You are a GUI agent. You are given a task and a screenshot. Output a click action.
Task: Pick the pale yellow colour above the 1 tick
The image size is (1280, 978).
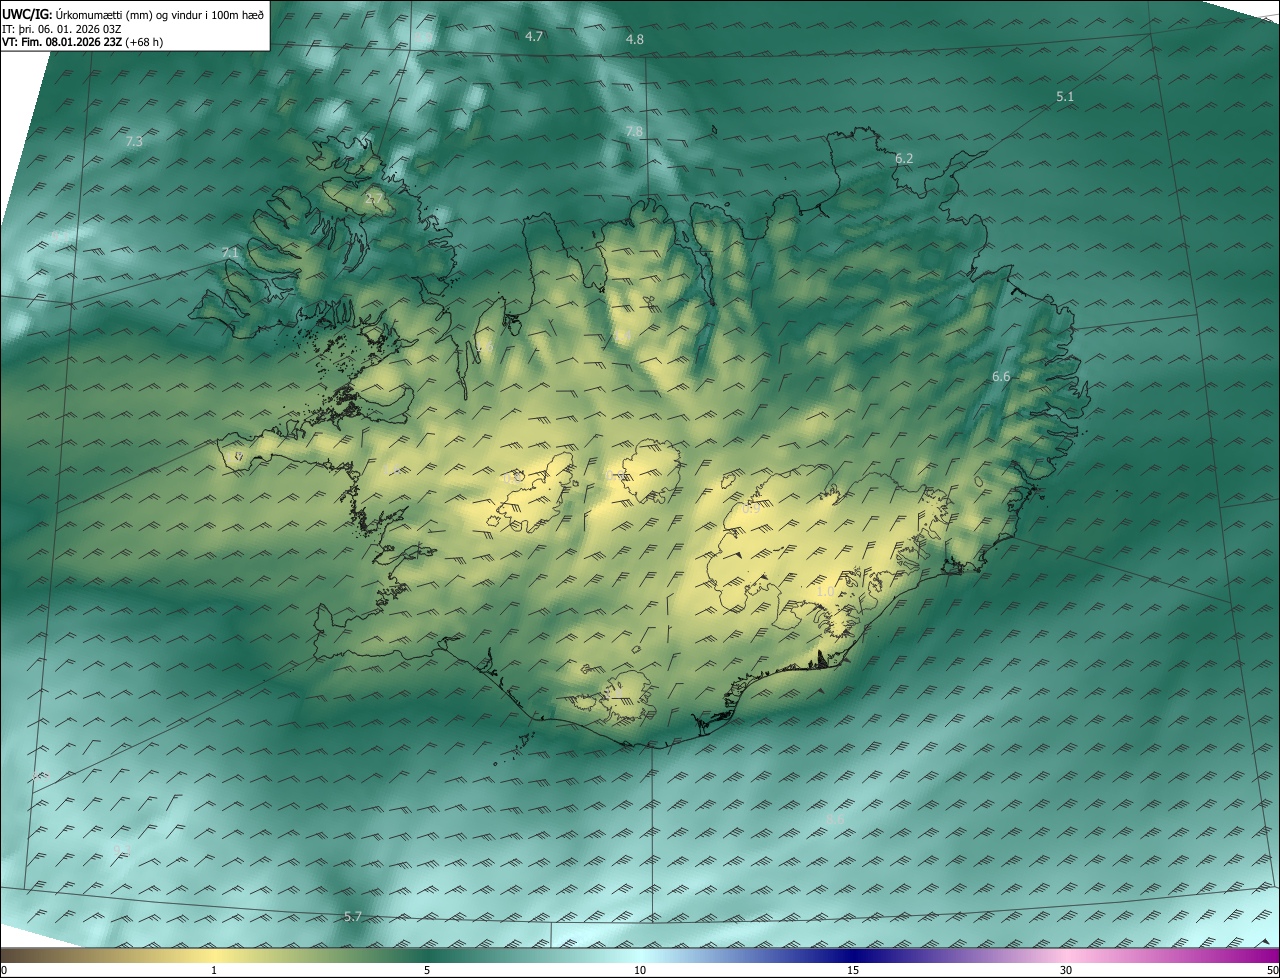(214, 955)
